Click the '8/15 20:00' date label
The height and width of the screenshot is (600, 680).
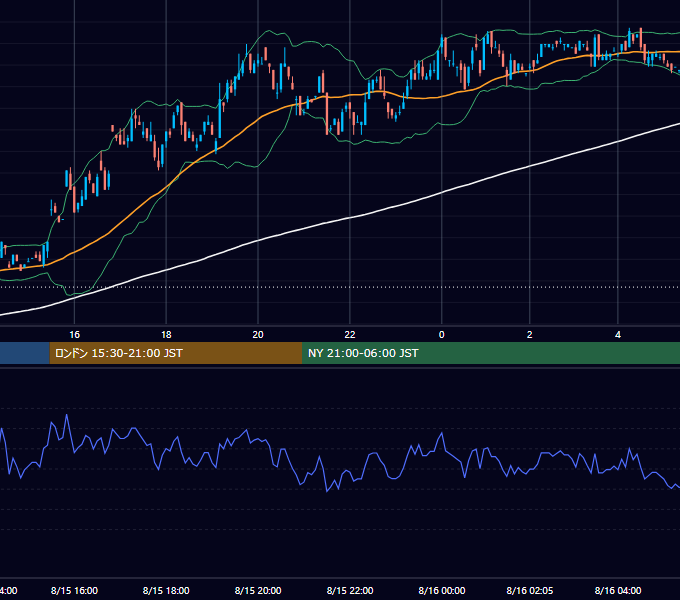pos(258,590)
